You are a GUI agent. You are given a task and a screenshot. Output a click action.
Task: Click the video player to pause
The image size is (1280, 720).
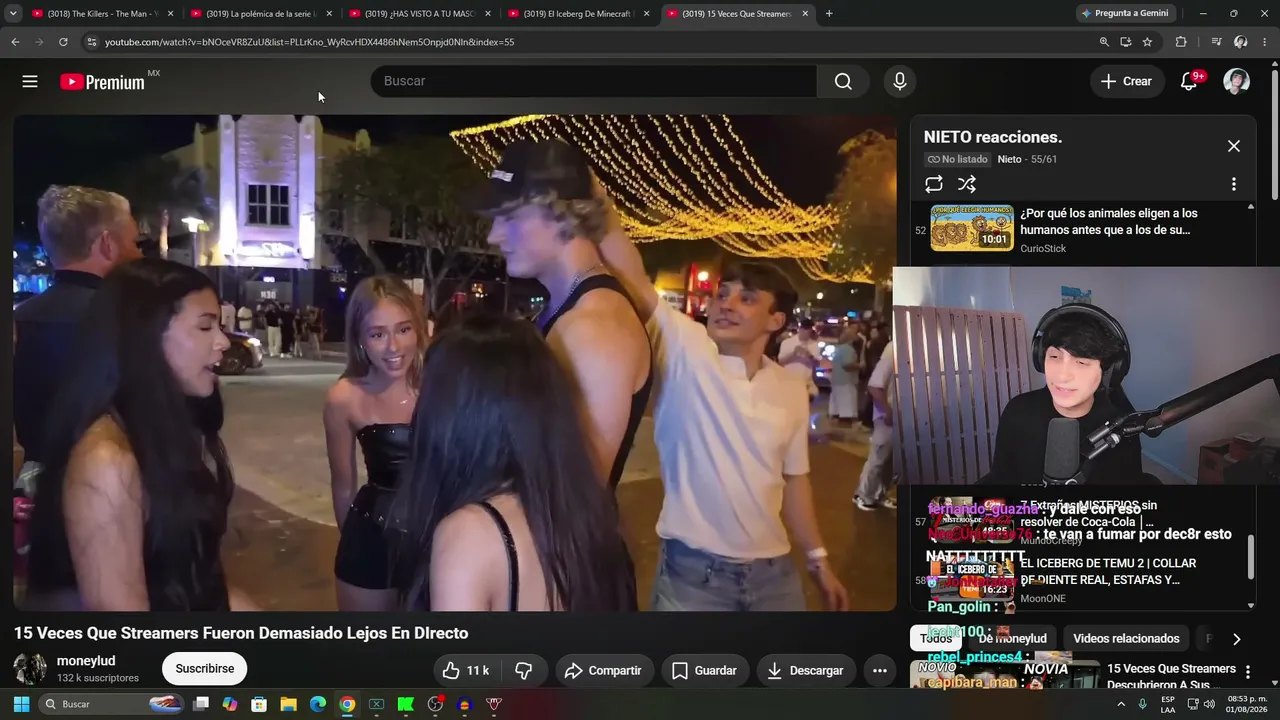[455, 362]
